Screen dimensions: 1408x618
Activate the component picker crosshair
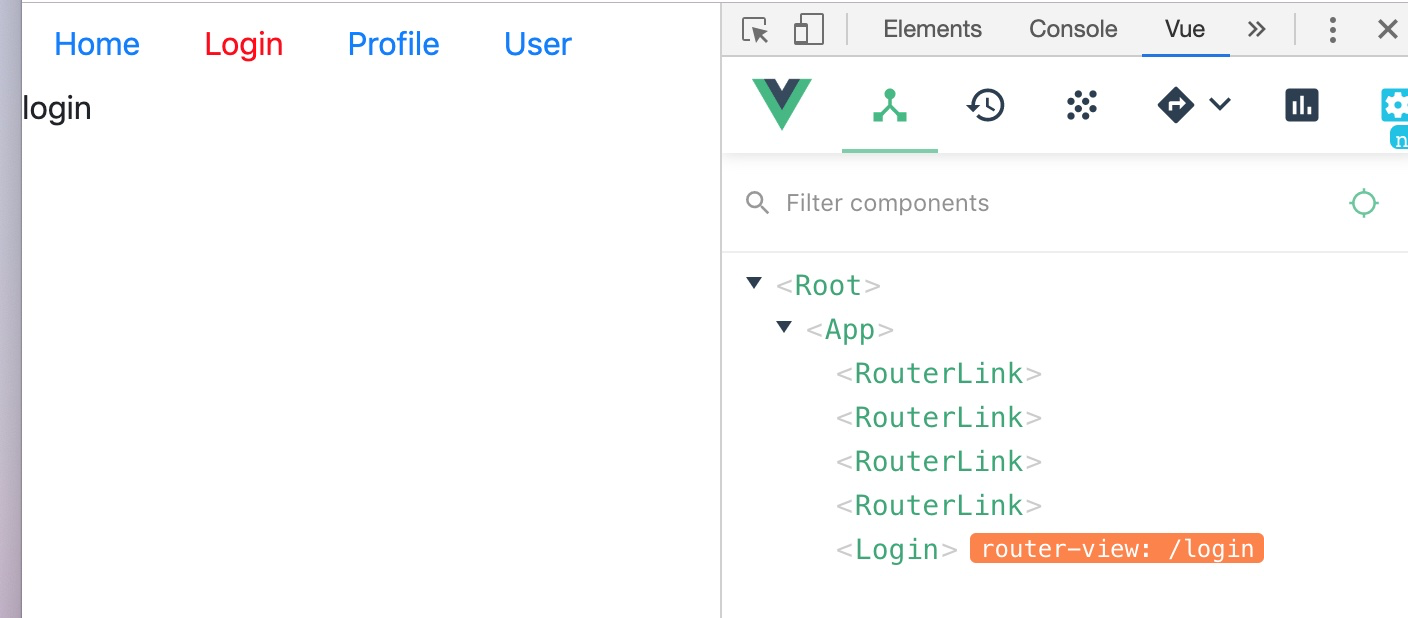coord(1364,203)
